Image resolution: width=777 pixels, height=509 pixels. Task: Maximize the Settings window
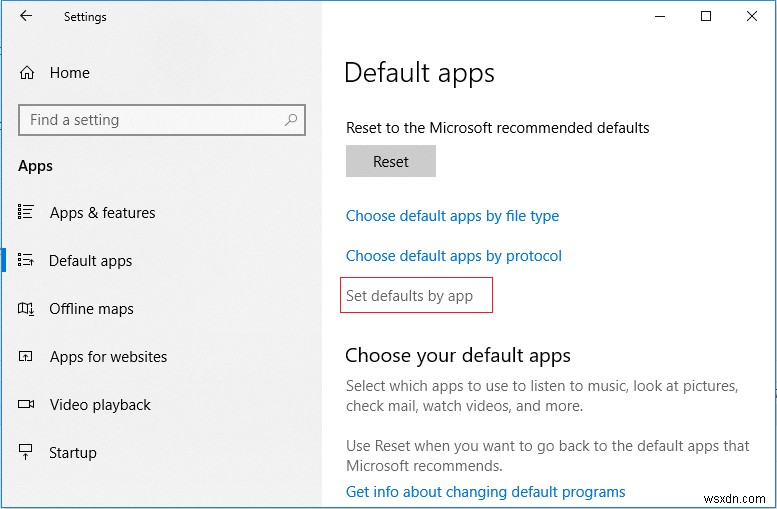click(706, 16)
